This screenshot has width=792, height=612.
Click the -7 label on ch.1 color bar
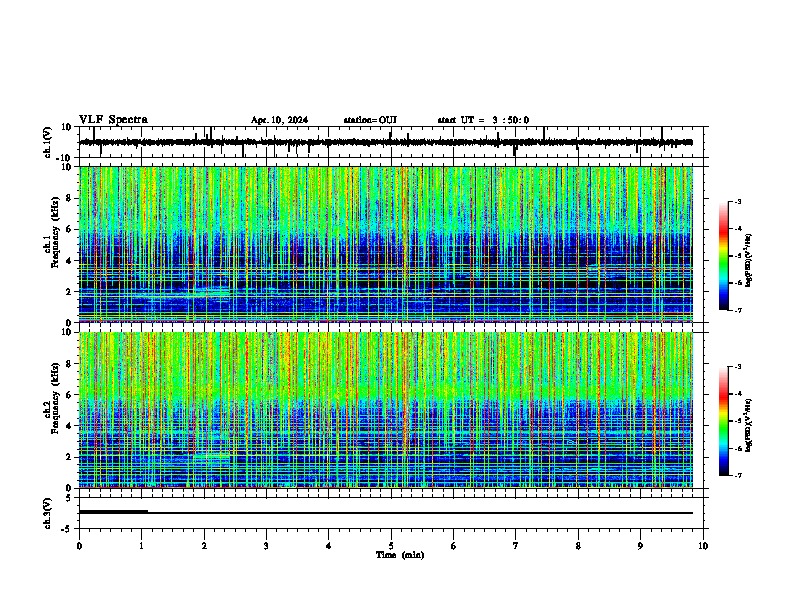pos(738,310)
